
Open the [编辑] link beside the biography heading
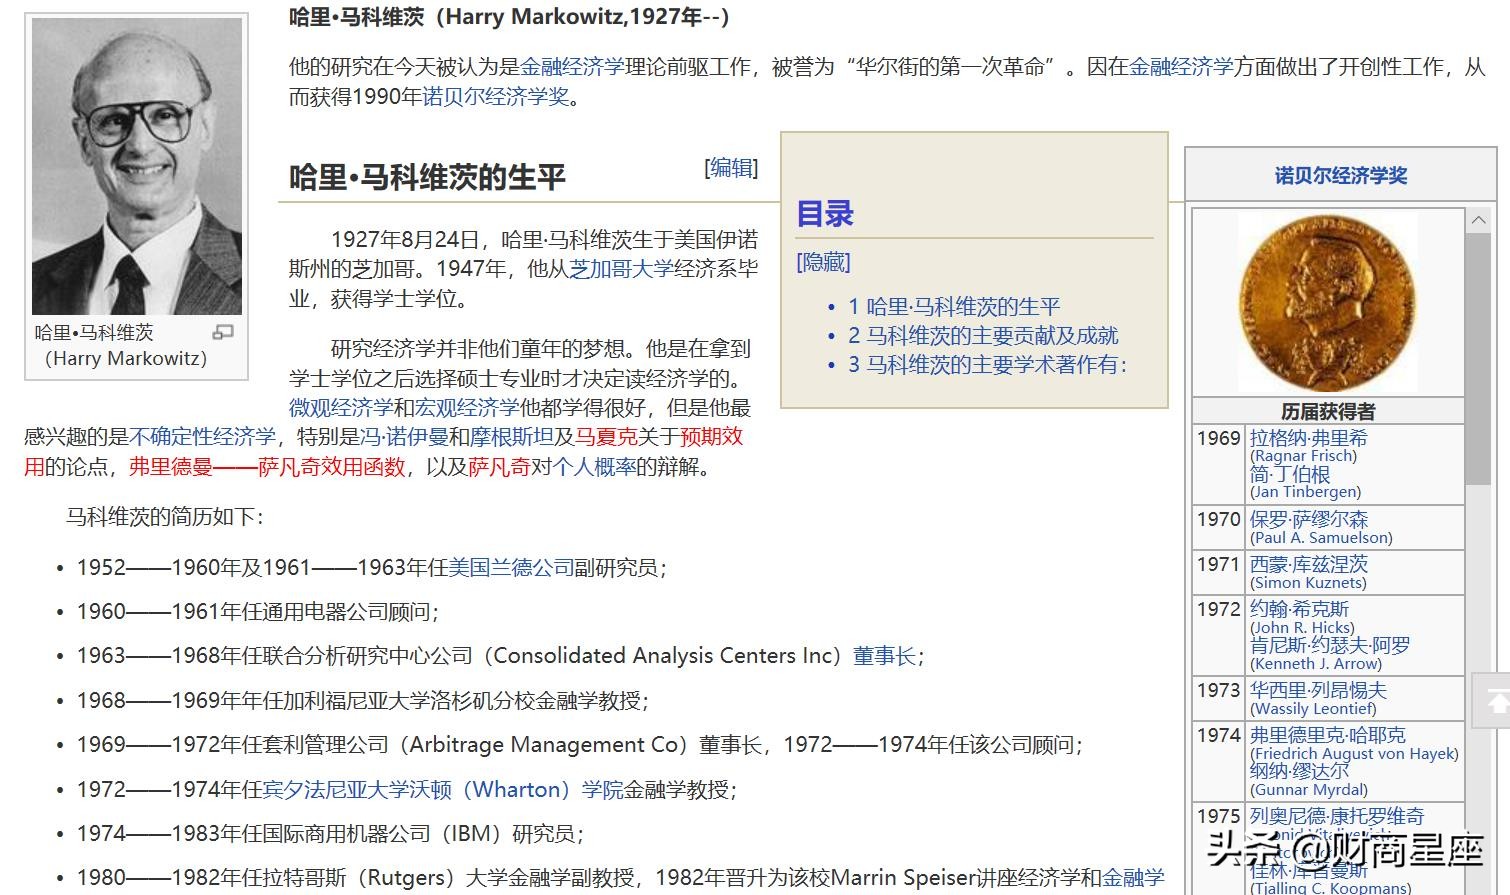pos(729,167)
